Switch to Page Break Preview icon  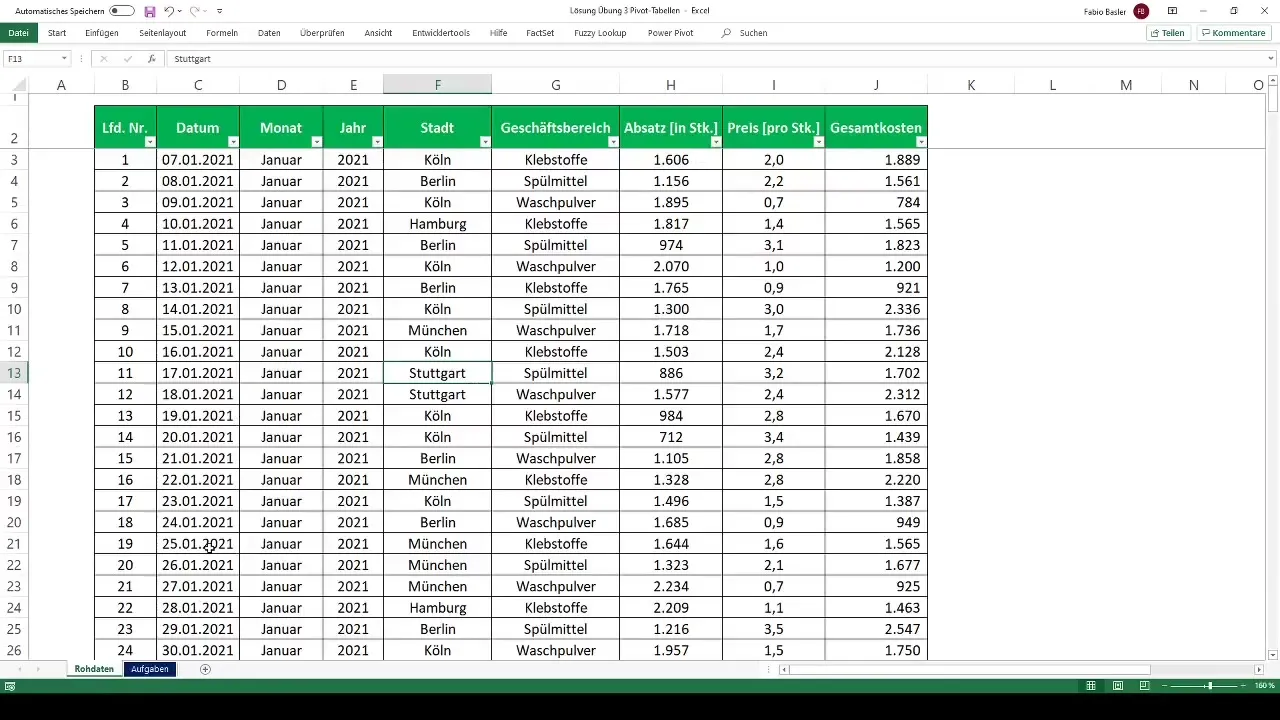[x=1143, y=686]
